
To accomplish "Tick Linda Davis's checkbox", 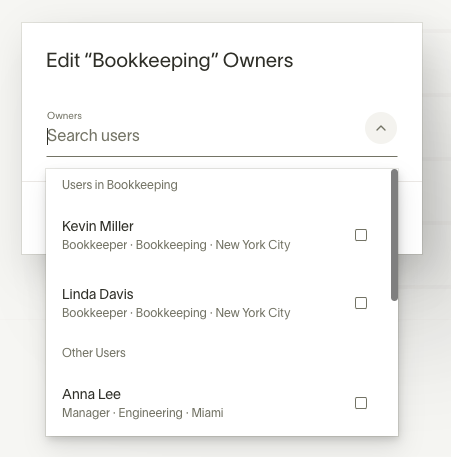I will 361,303.
